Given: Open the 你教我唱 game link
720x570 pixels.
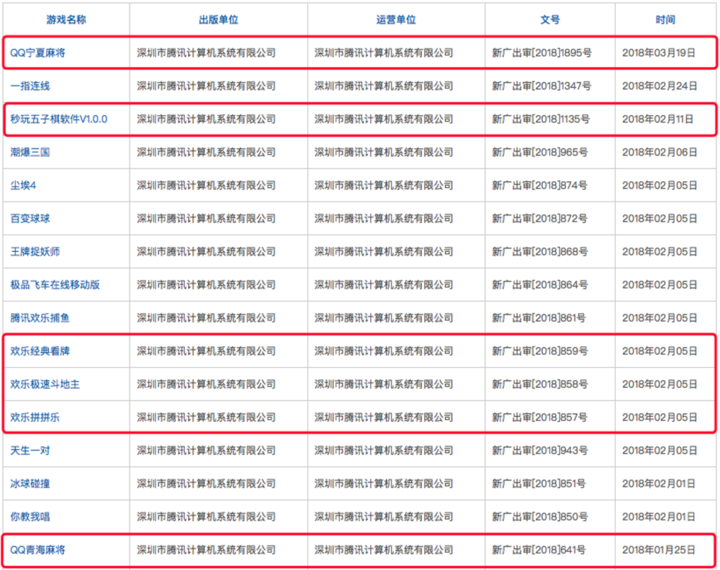Looking at the screenshot, I should coord(30,516).
